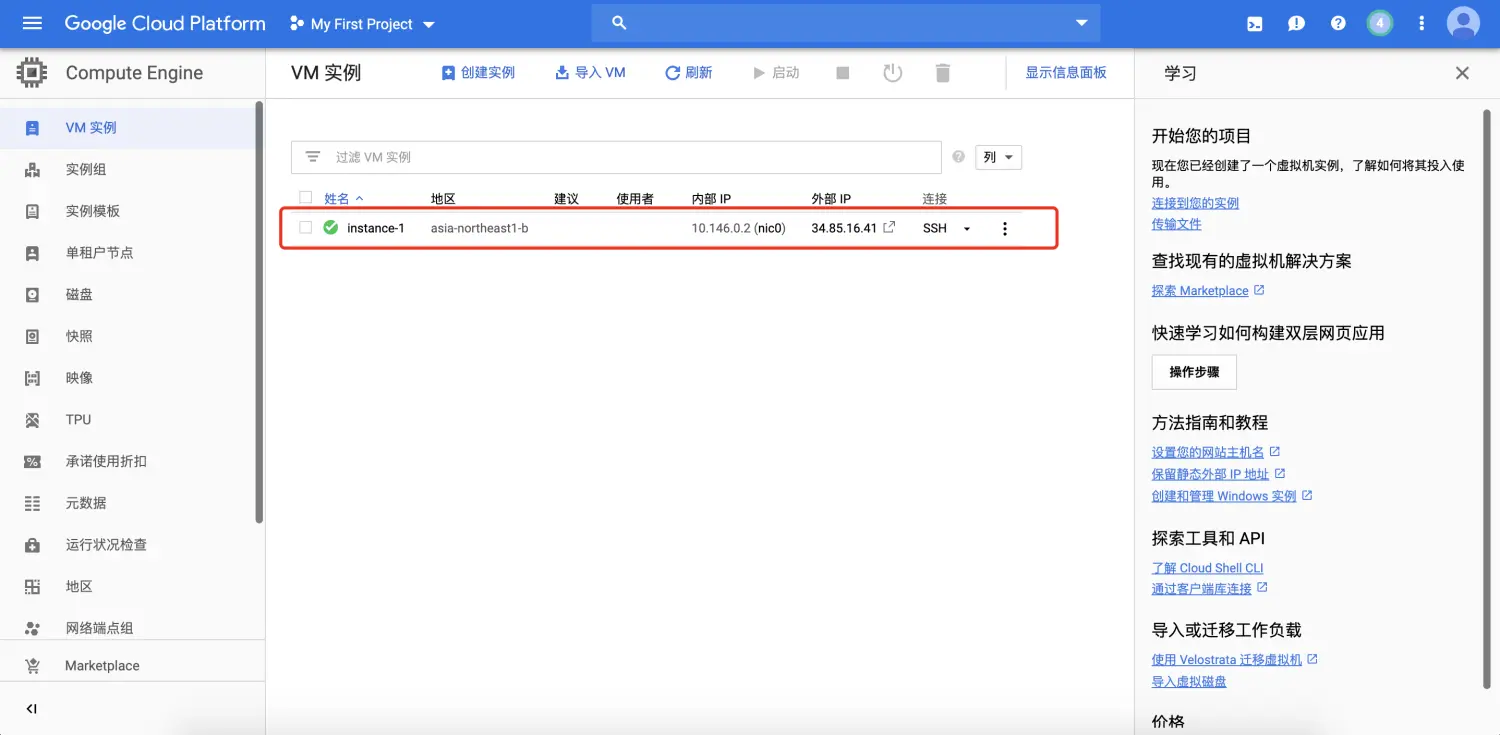Click 显示信息面板 button
The height and width of the screenshot is (735, 1500).
click(x=1066, y=73)
